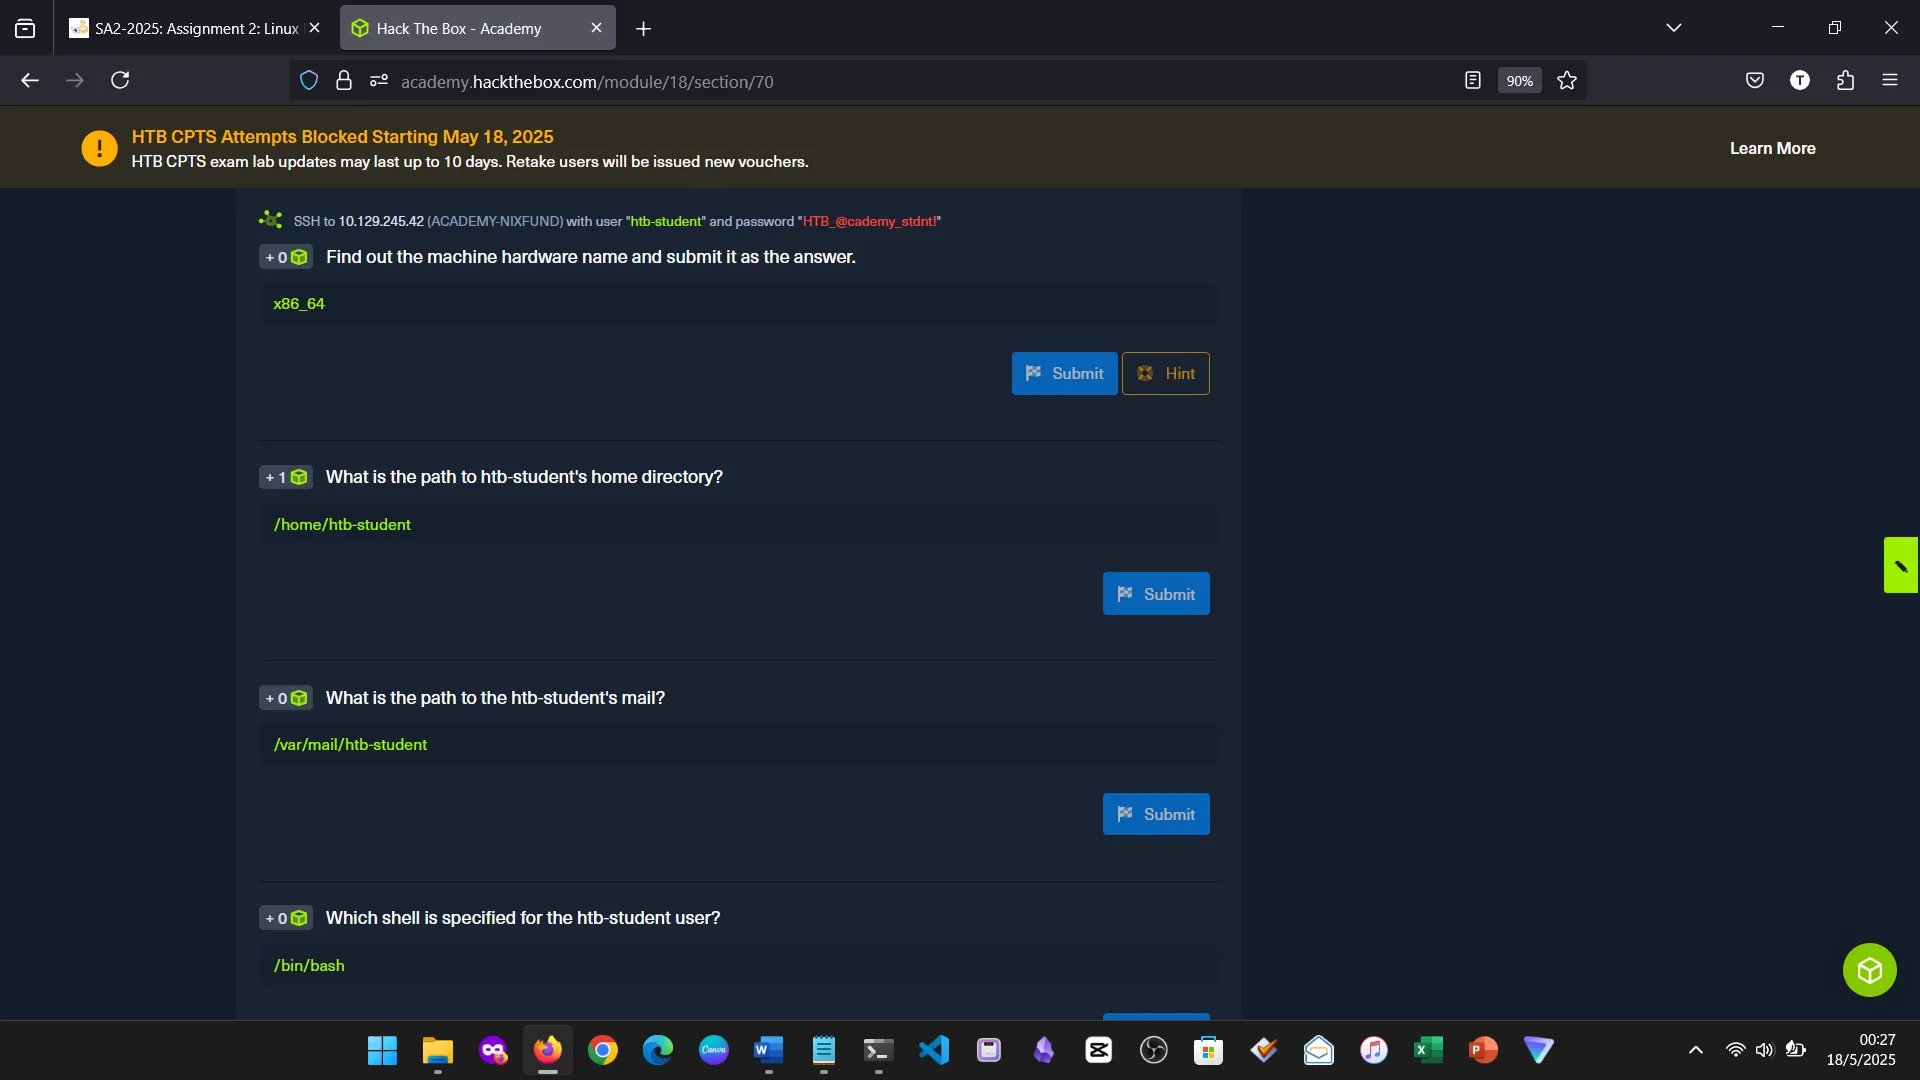Click the Learn More link
1920x1080 pixels.
pyautogui.click(x=1772, y=147)
